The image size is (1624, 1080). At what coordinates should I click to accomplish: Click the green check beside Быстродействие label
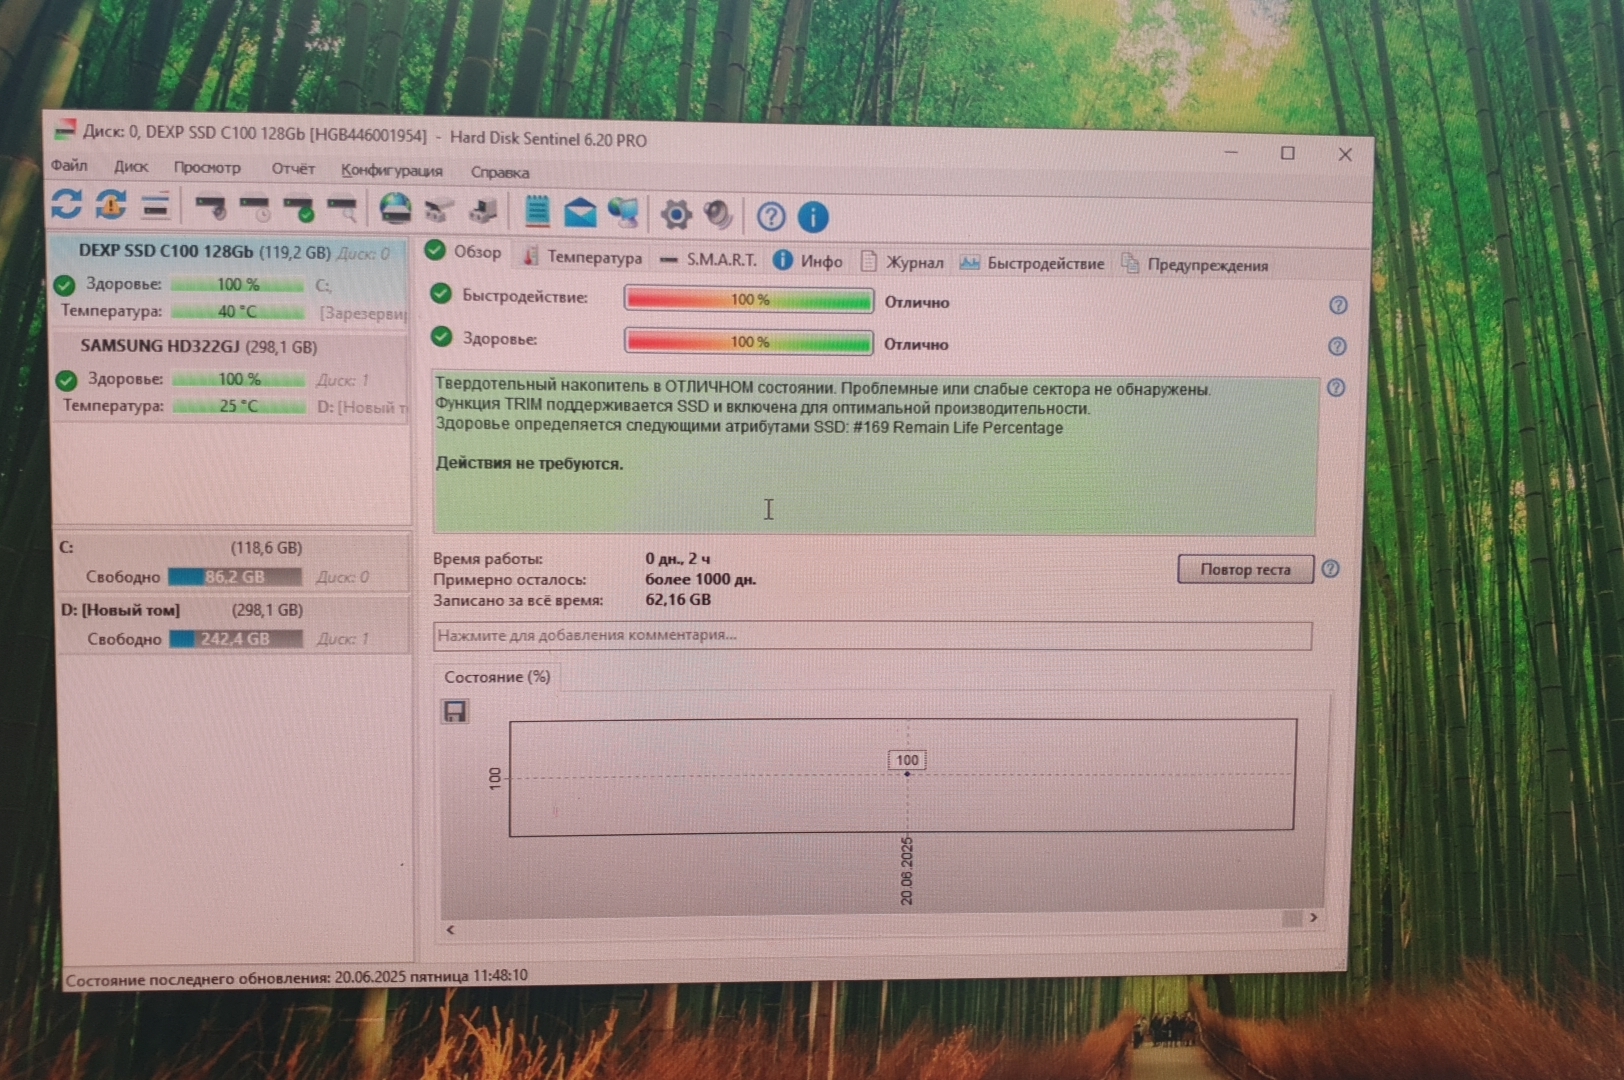441,294
